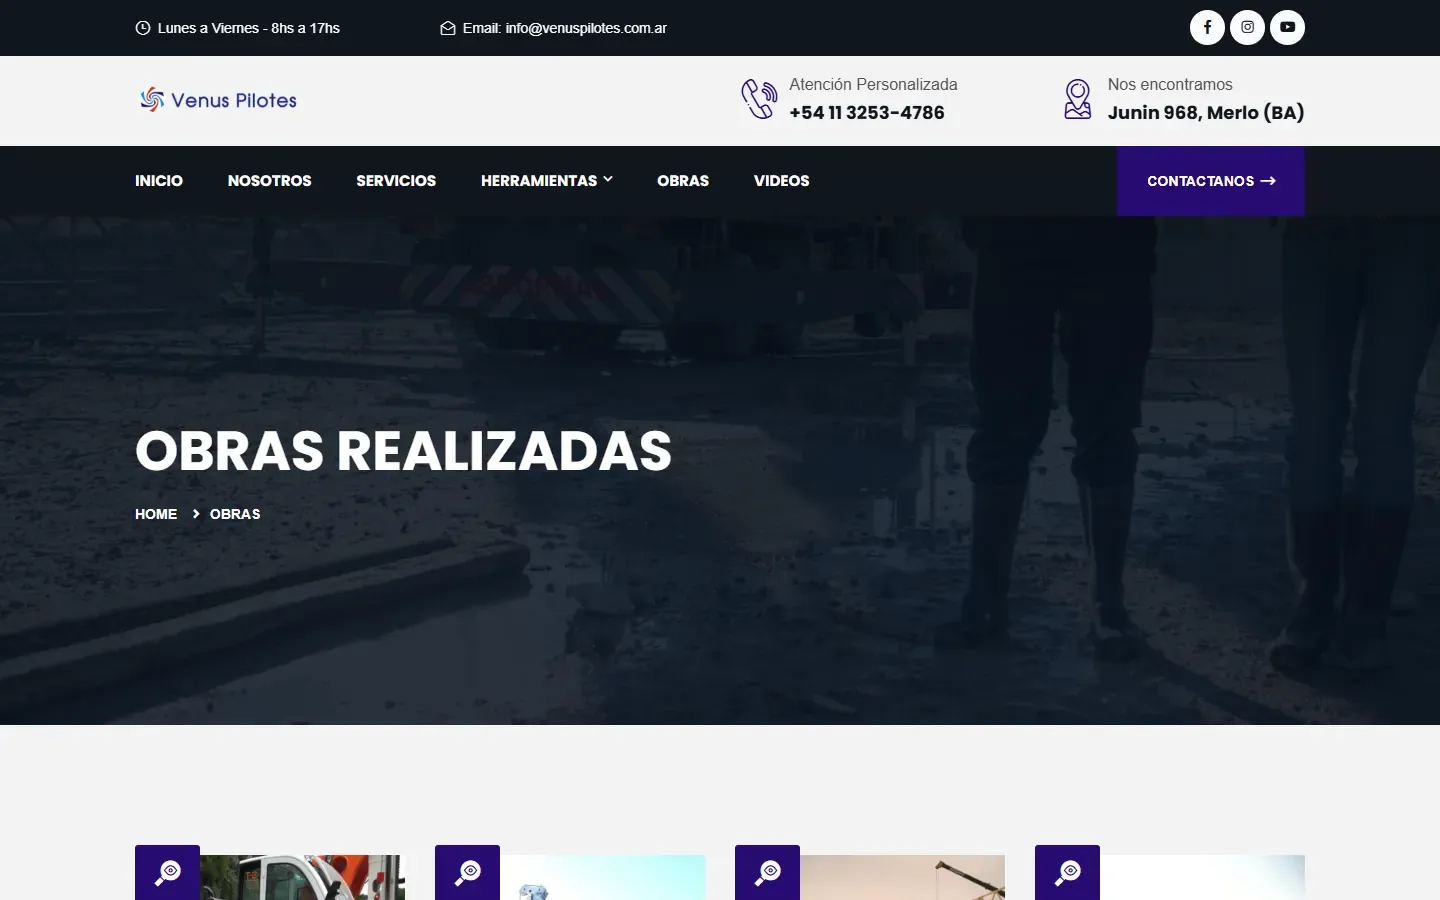Click the Lunes a Viernes hours text

coord(249,28)
